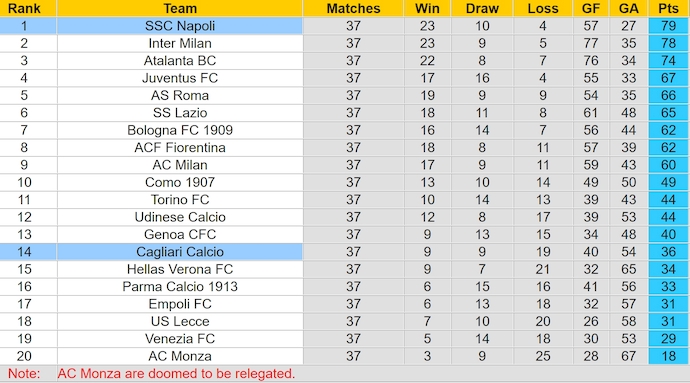Click SSC Napoli's 79 points cell
This screenshot has height=383, width=690.
coord(668,26)
